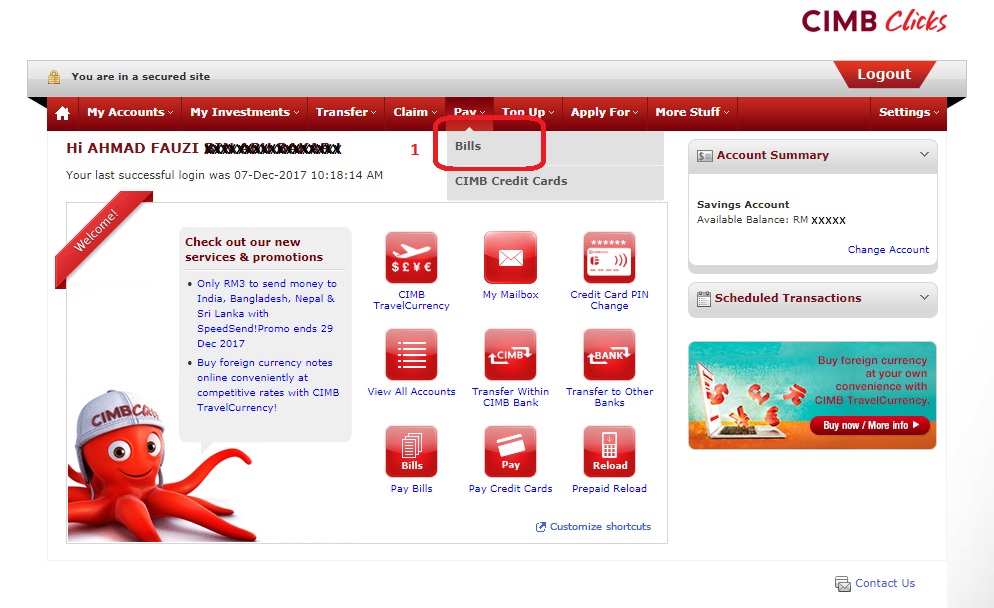Open Transfer Within CIMB Bank icon
Screen dimensions: 994x608
510,354
